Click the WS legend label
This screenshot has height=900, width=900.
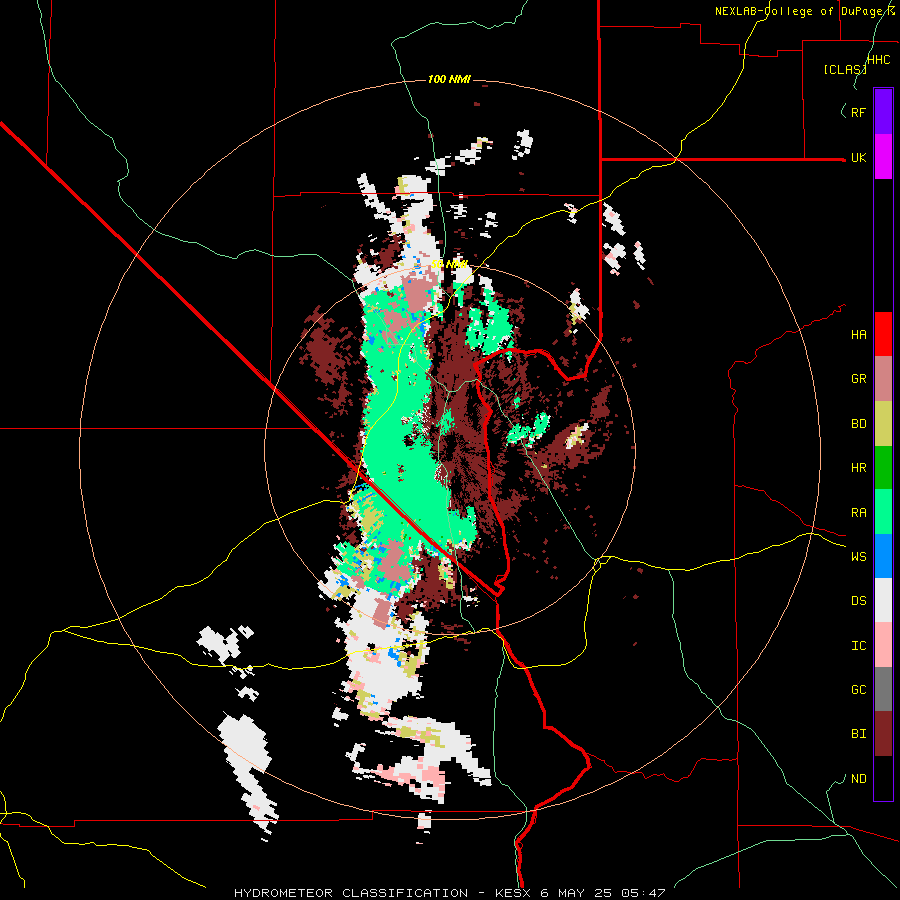(x=858, y=556)
